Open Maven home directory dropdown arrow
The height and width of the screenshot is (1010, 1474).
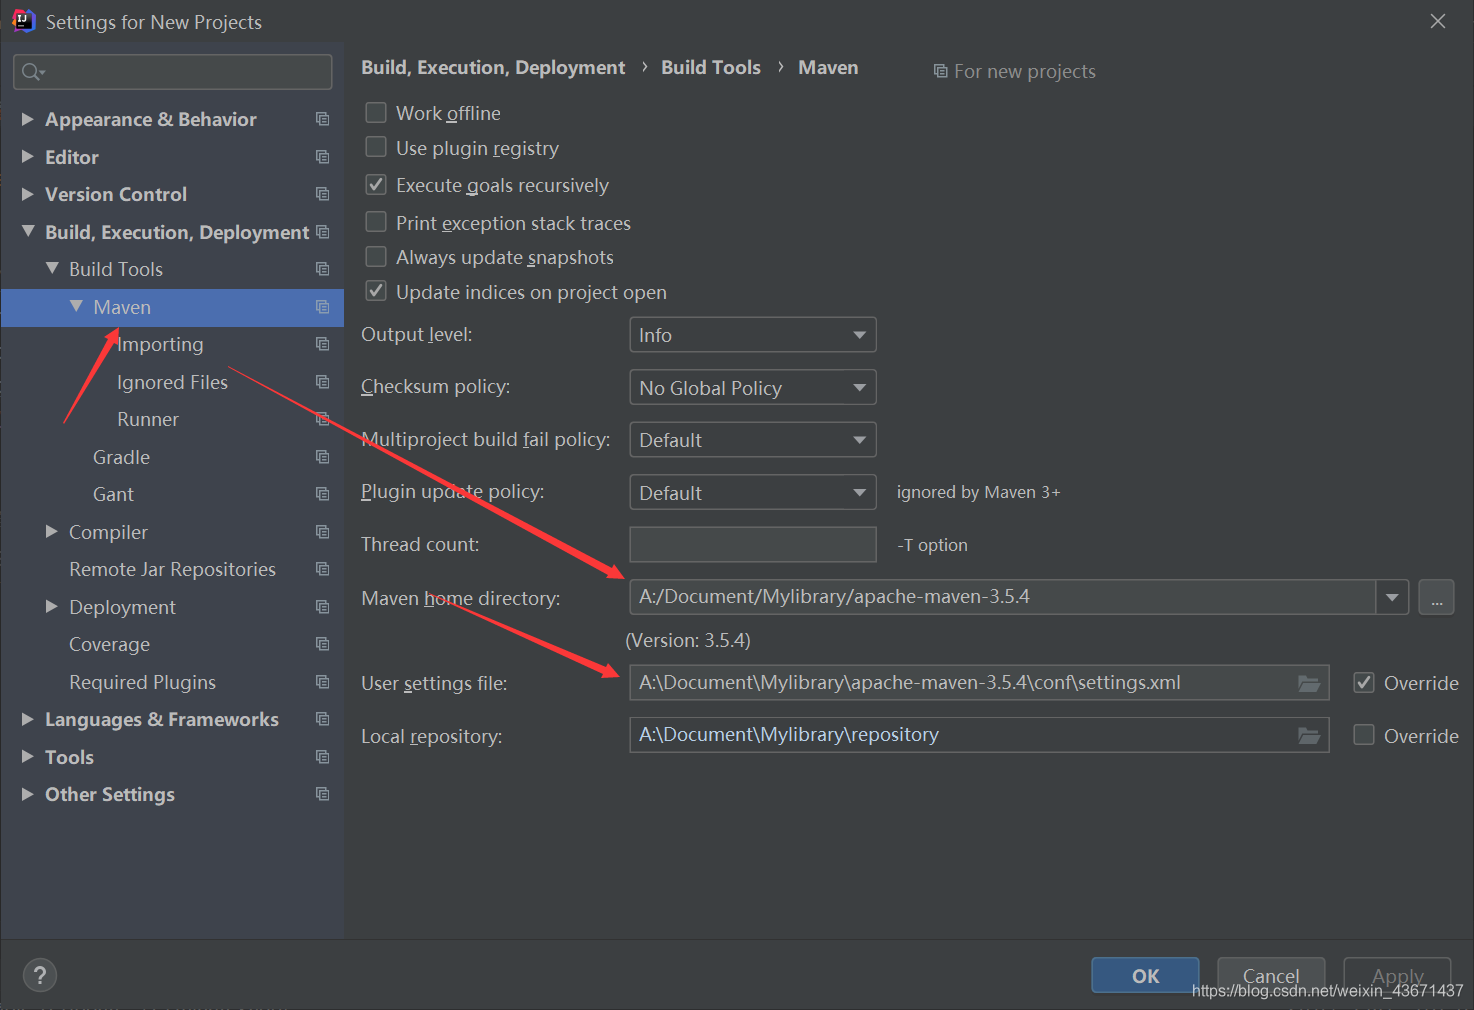point(1392,597)
